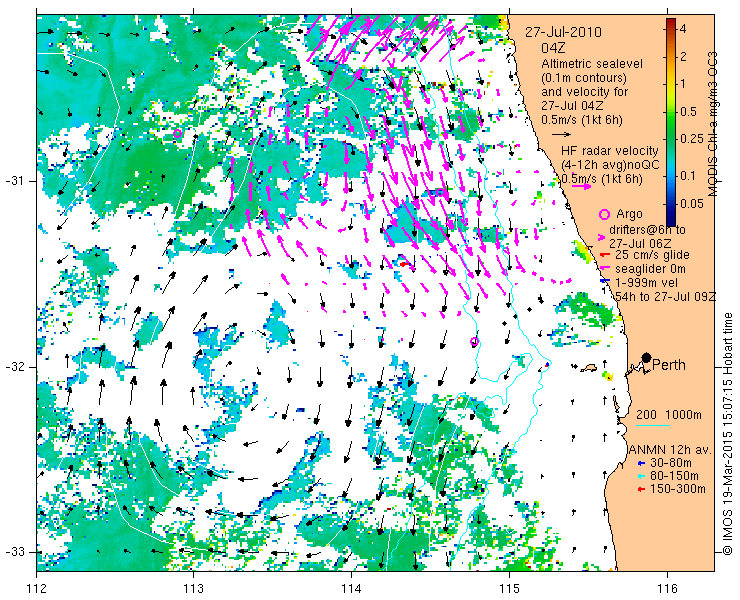Click the Perth label text

(x=669, y=365)
